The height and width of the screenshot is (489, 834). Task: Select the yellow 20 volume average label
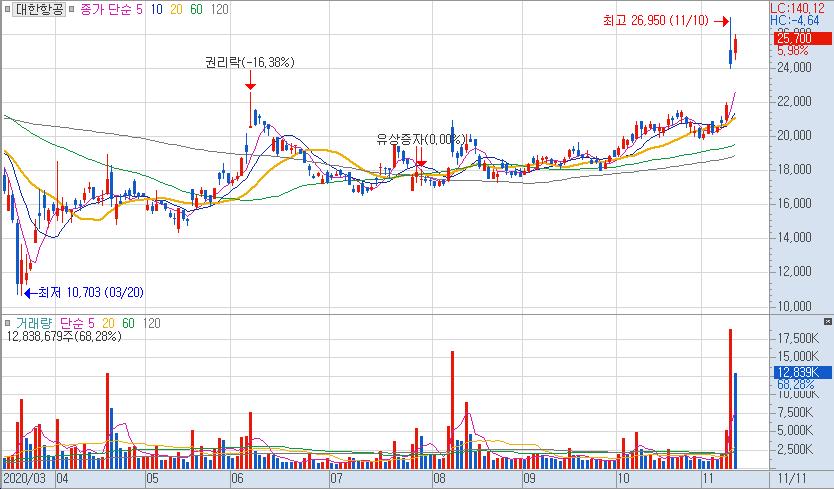pos(108,323)
